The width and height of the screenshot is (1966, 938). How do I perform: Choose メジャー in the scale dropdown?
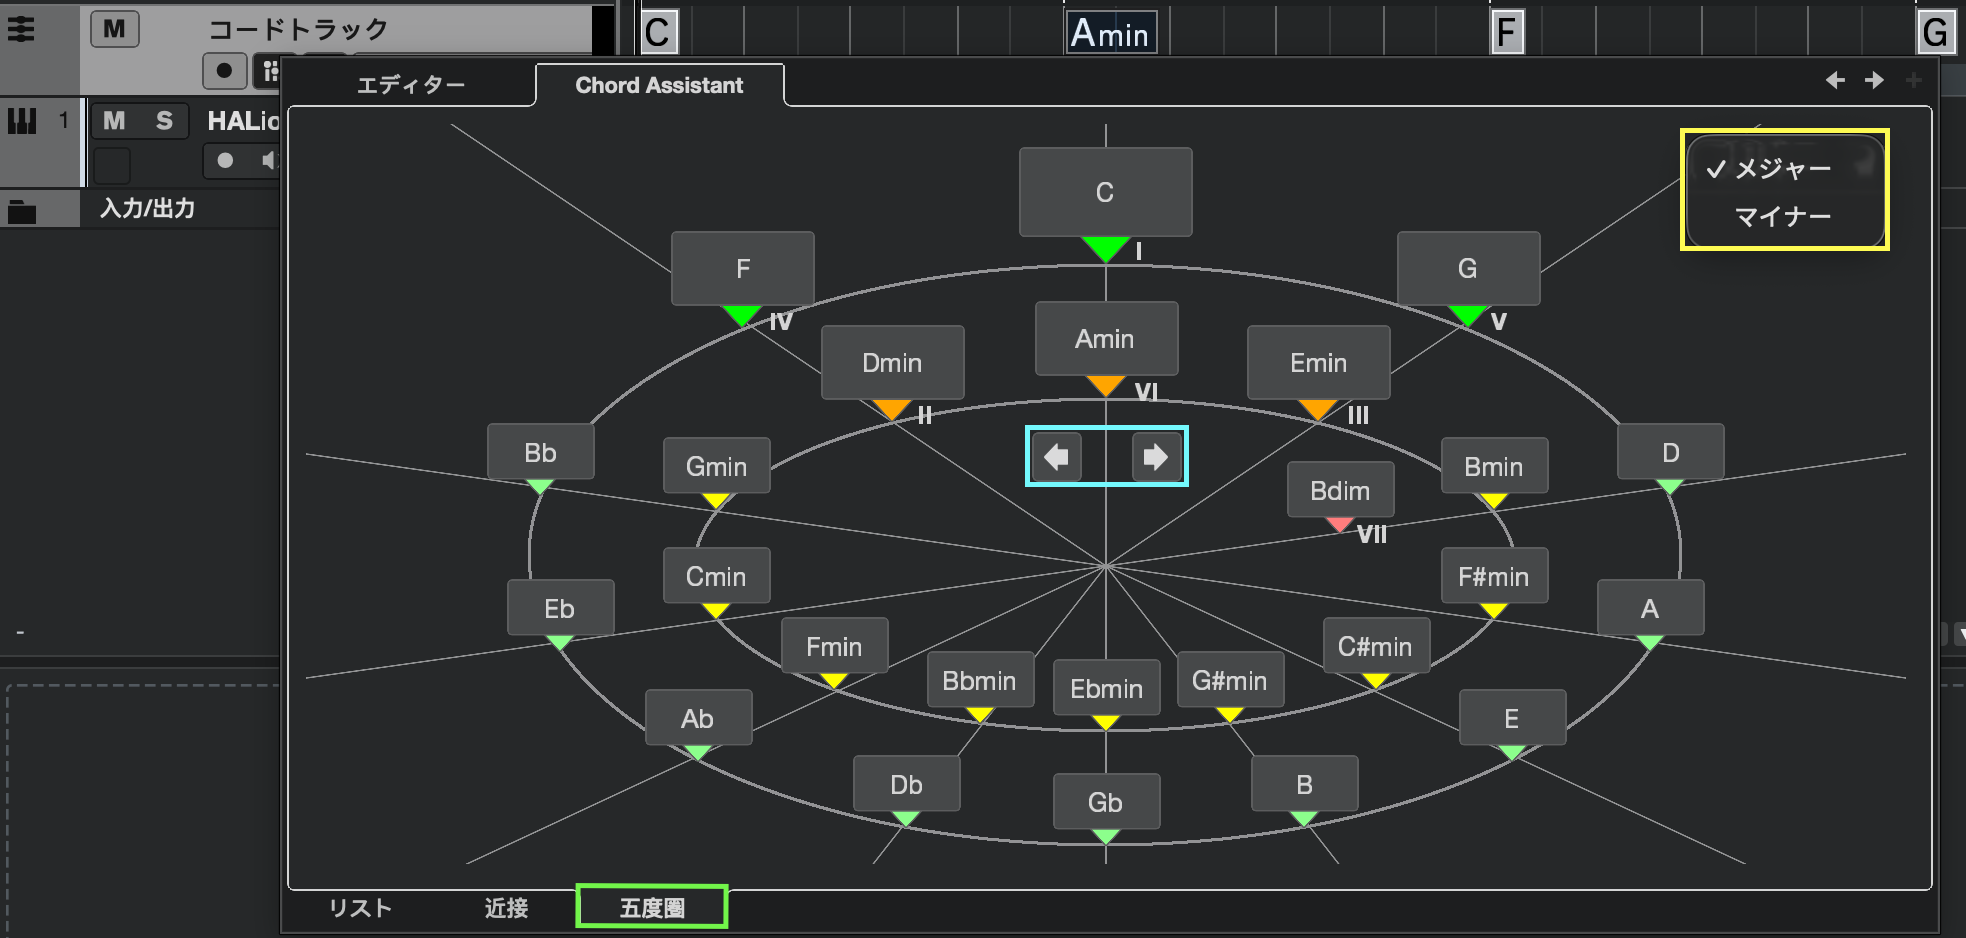pos(1782,169)
